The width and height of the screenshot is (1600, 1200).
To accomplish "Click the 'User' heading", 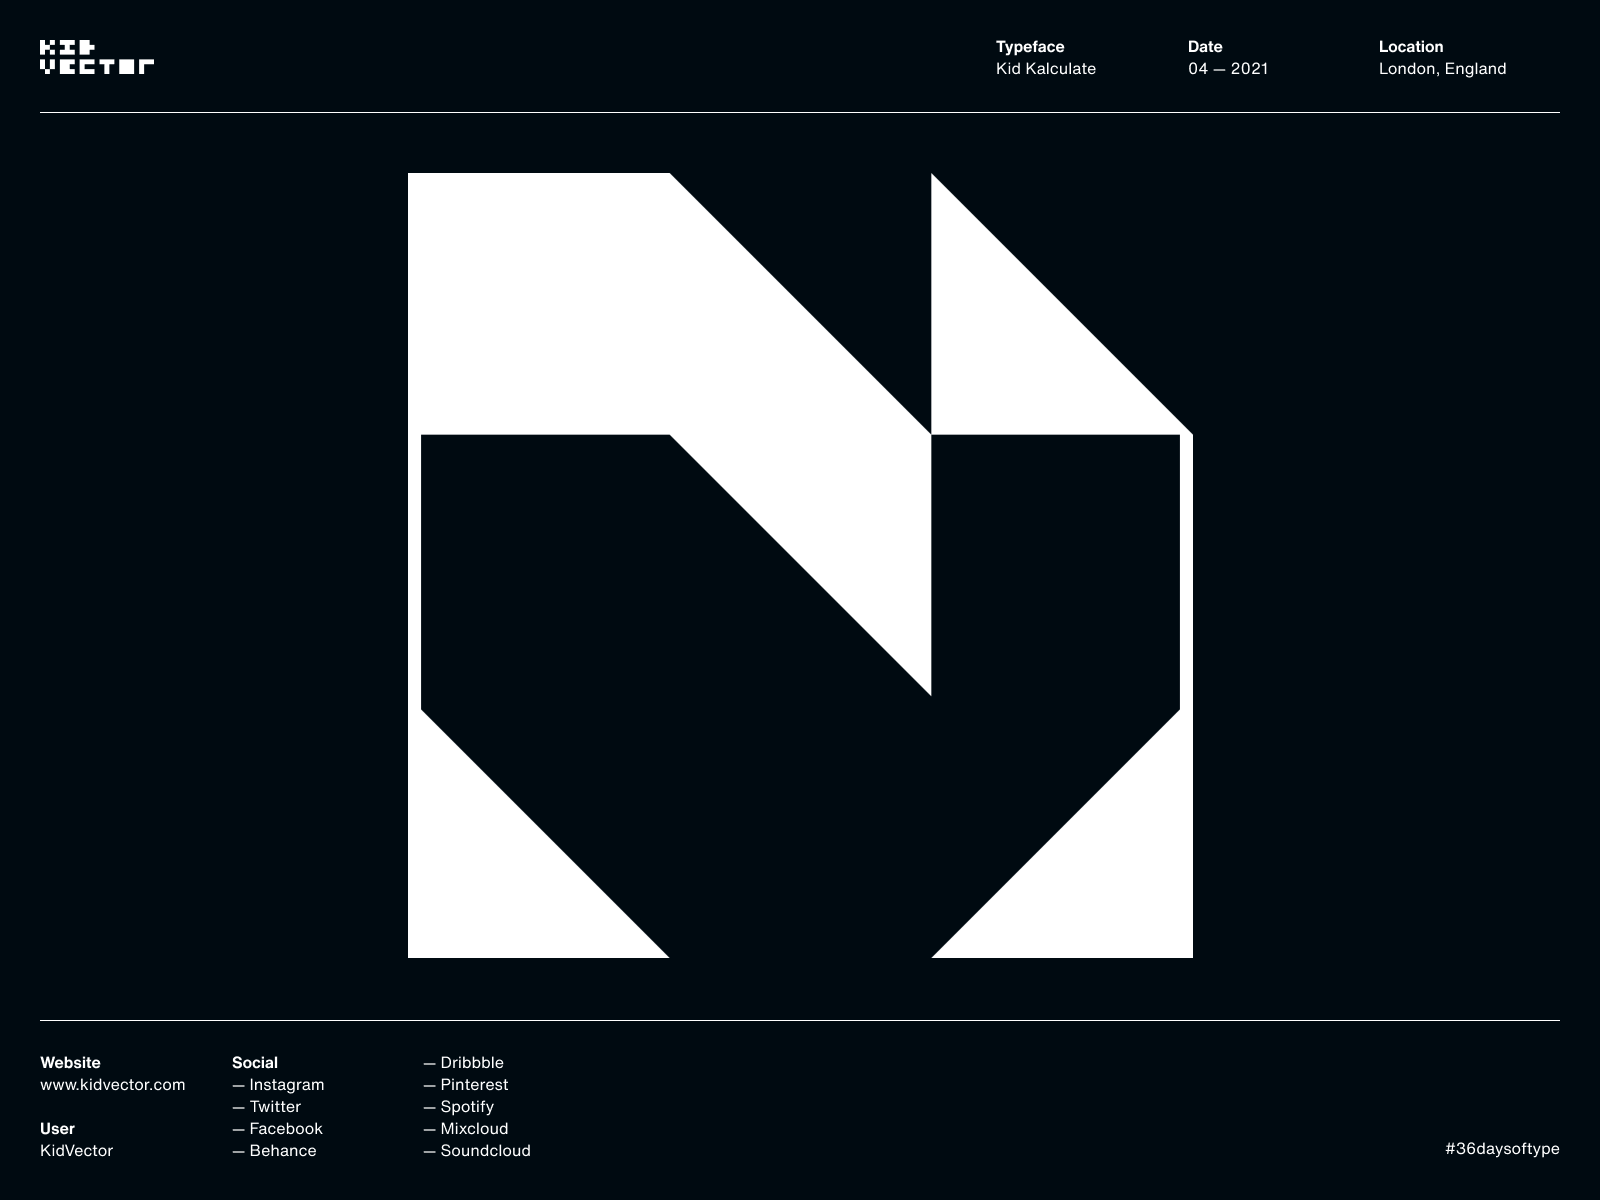I will click(x=57, y=1129).
